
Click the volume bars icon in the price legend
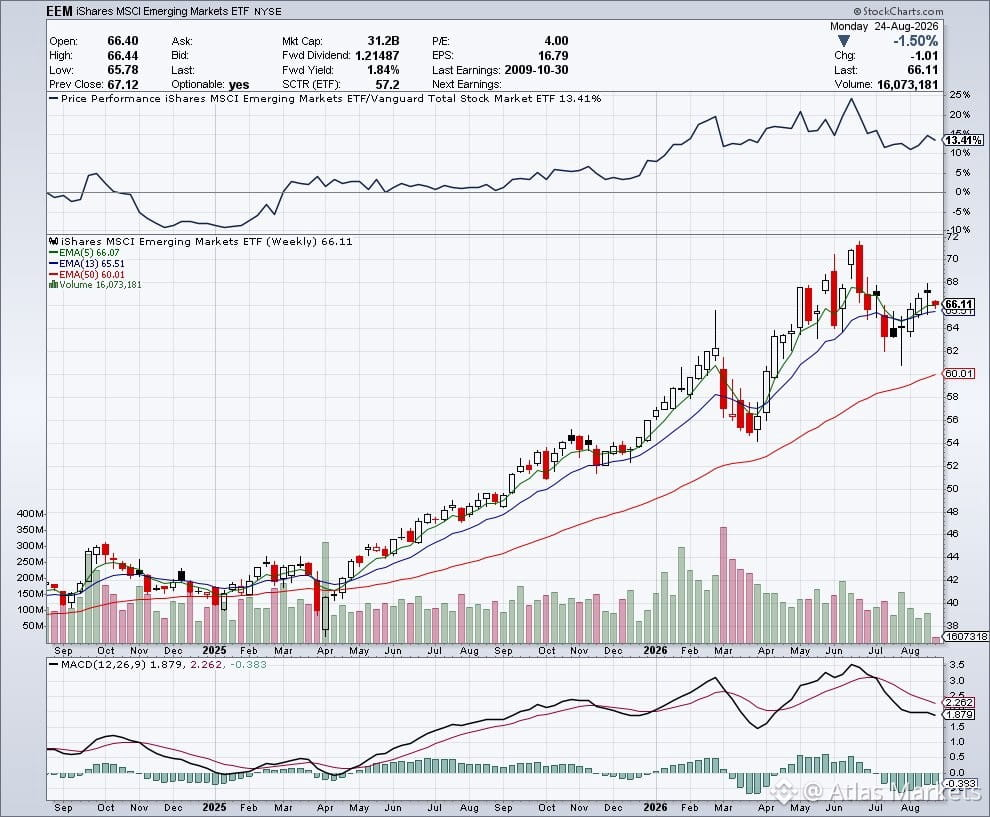(53, 285)
